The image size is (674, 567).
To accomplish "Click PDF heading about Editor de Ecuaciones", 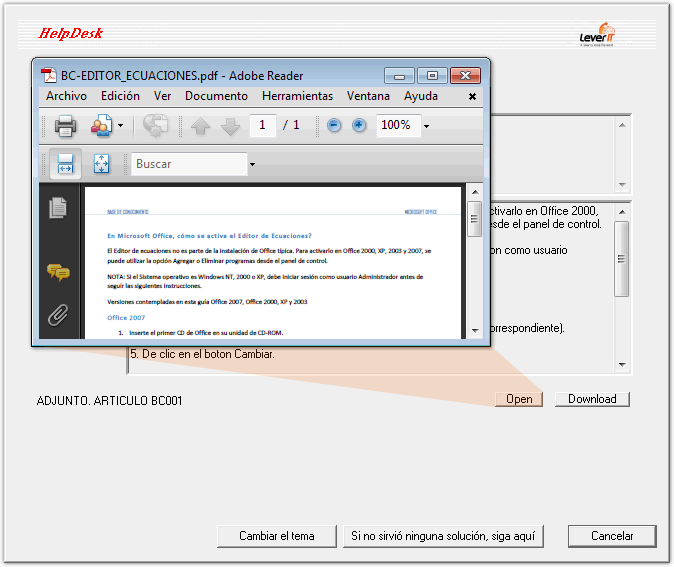I will [x=209, y=236].
